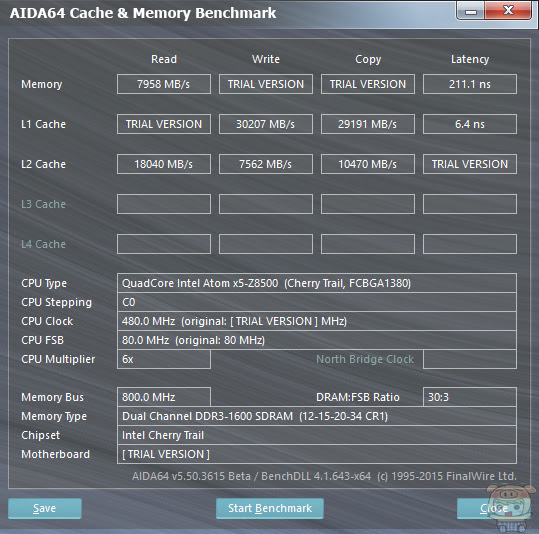This screenshot has height=534, width=539.
Task: Select Memory Read value 7958 MB/s
Action: pyautogui.click(x=164, y=84)
